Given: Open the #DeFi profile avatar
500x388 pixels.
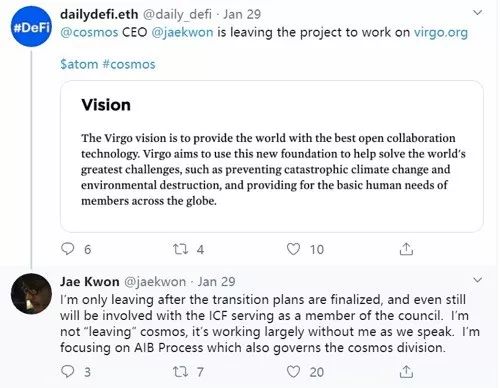Looking at the screenshot, I should pos(31,27).
